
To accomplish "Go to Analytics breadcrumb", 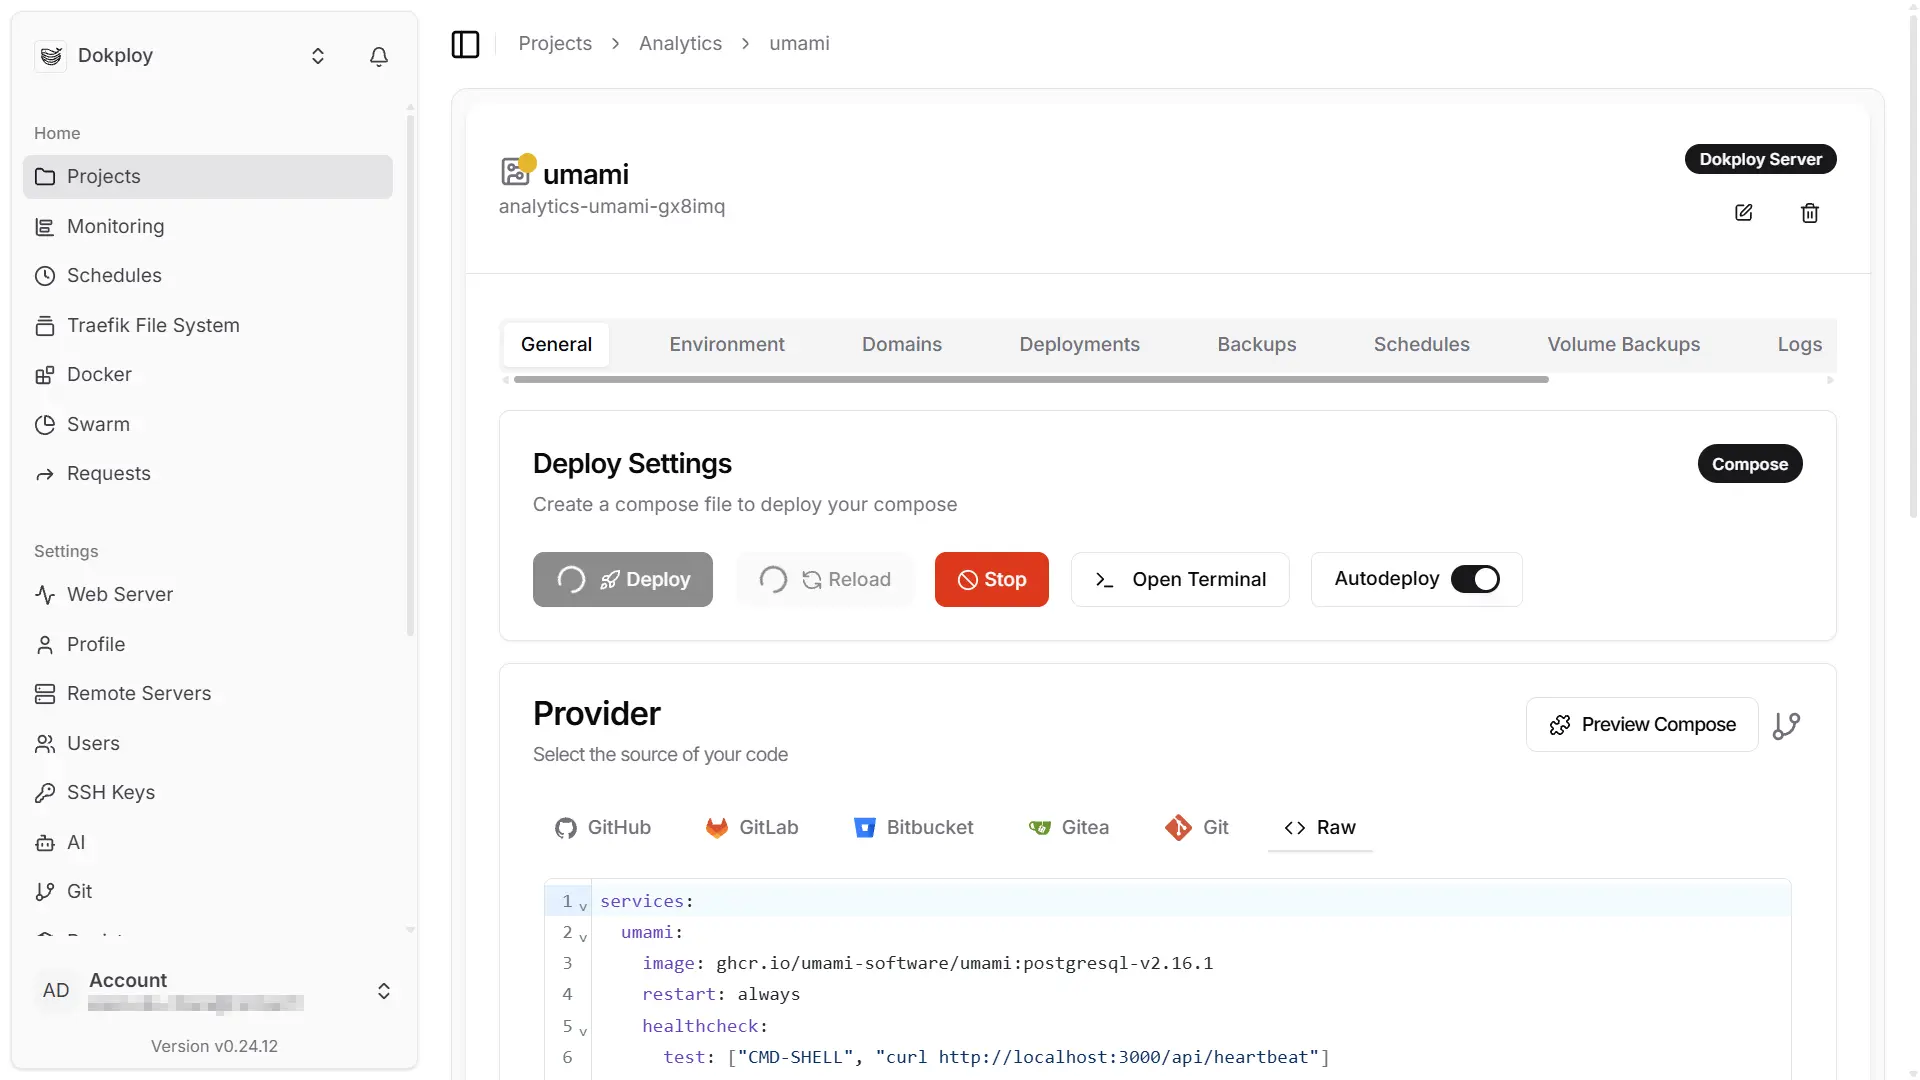I will (x=680, y=43).
